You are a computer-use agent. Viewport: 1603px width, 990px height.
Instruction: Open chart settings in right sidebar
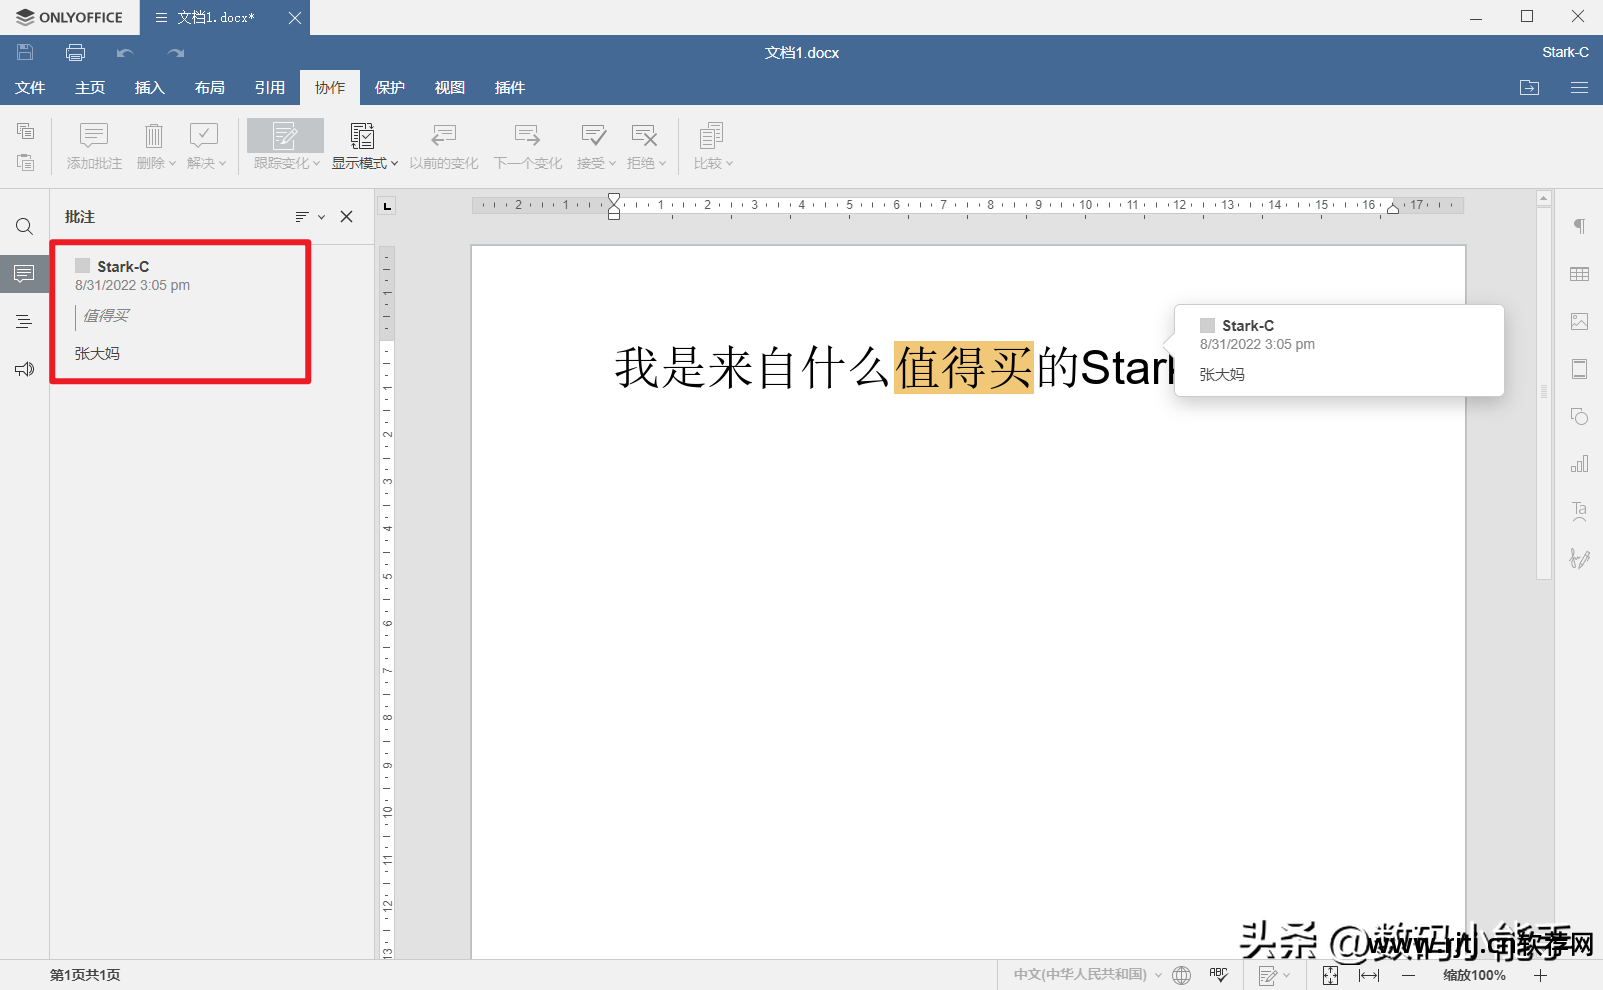(x=1579, y=464)
